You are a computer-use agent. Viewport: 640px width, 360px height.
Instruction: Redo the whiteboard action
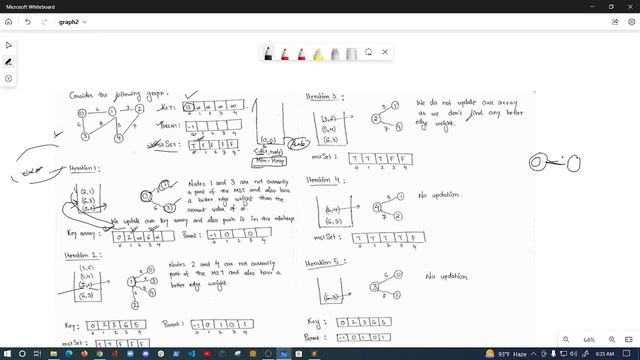tap(44, 22)
